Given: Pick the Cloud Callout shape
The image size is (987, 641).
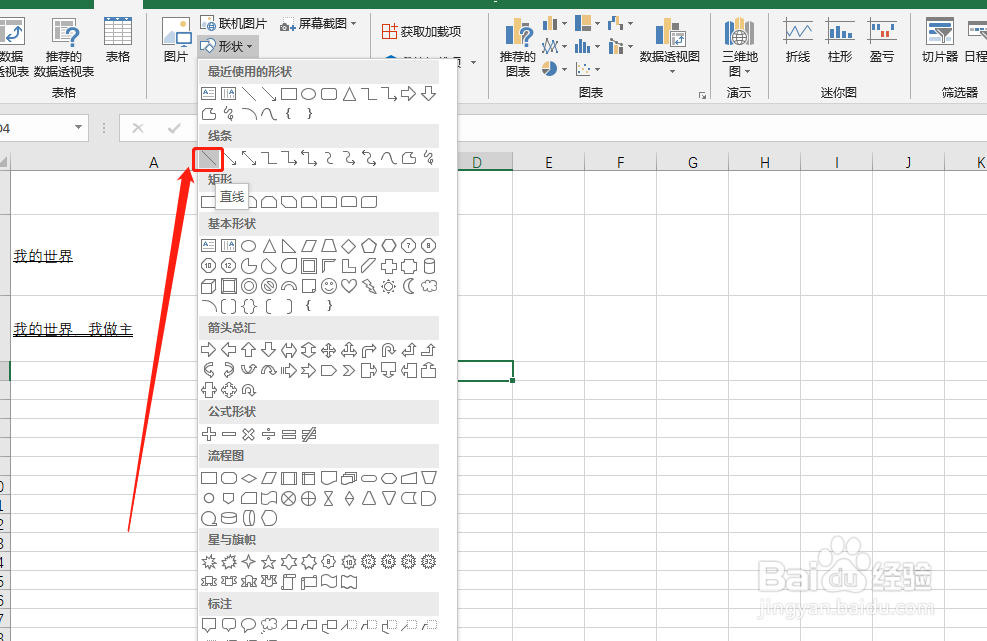Looking at the screenshot, I should pos(269,625).
